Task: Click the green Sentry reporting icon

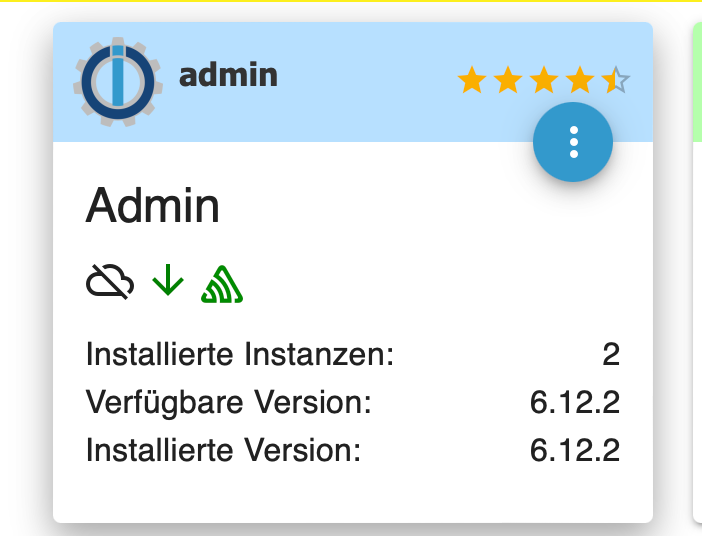Action: (222, 284)
